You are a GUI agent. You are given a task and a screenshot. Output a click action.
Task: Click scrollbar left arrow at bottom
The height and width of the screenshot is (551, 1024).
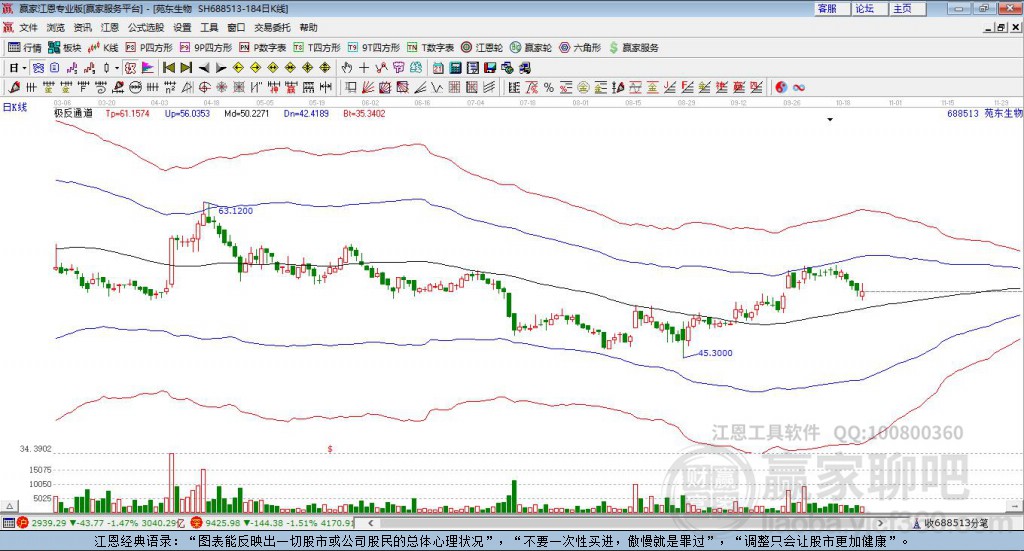click(371, 523)
